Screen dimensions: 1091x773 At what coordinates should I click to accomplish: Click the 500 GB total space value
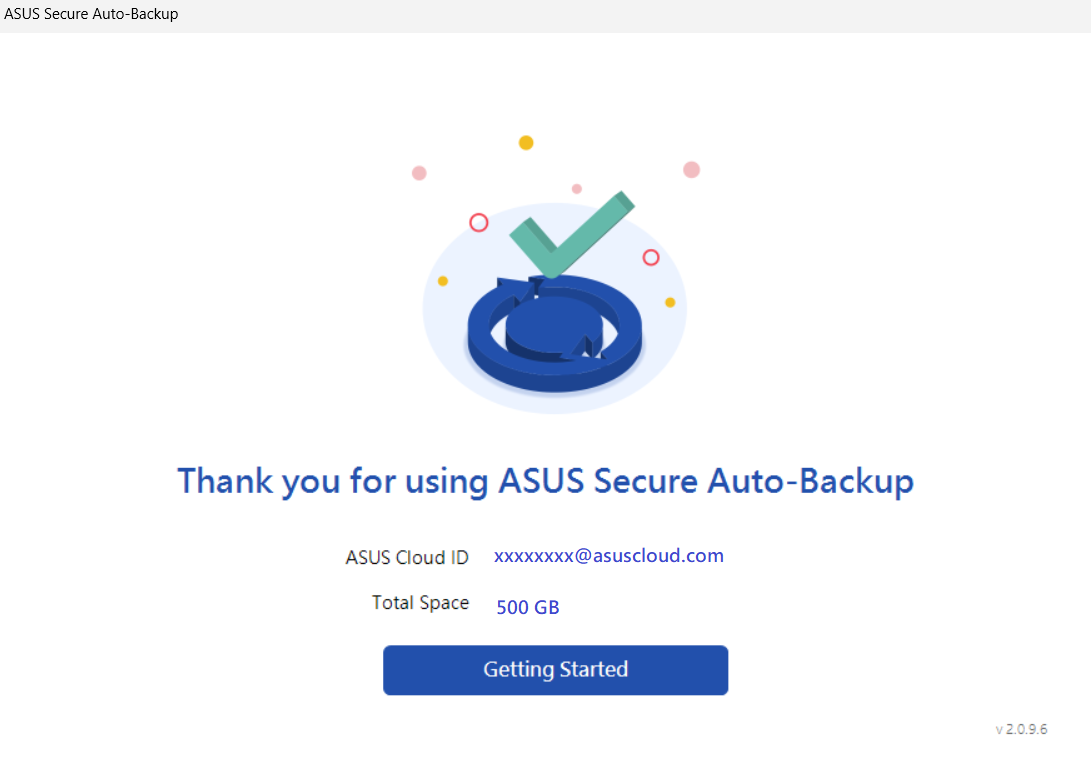pyautogui.click(x=527, y=607)
